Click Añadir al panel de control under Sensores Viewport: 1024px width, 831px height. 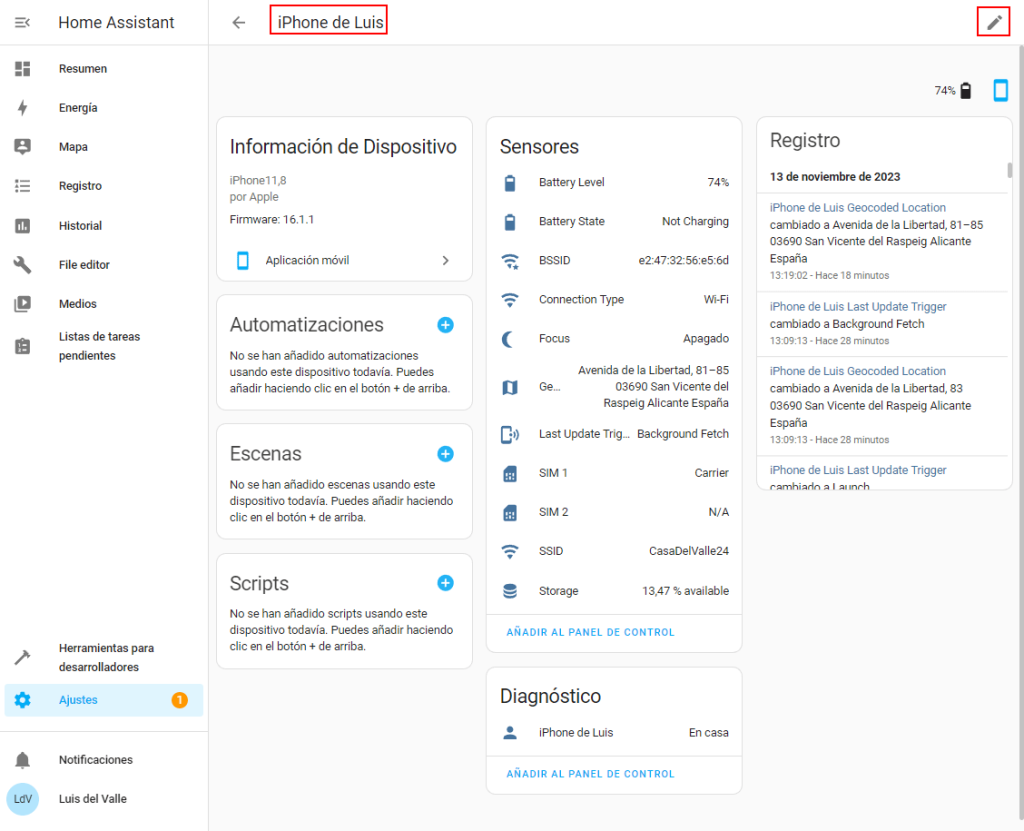[x=590, y=632]
